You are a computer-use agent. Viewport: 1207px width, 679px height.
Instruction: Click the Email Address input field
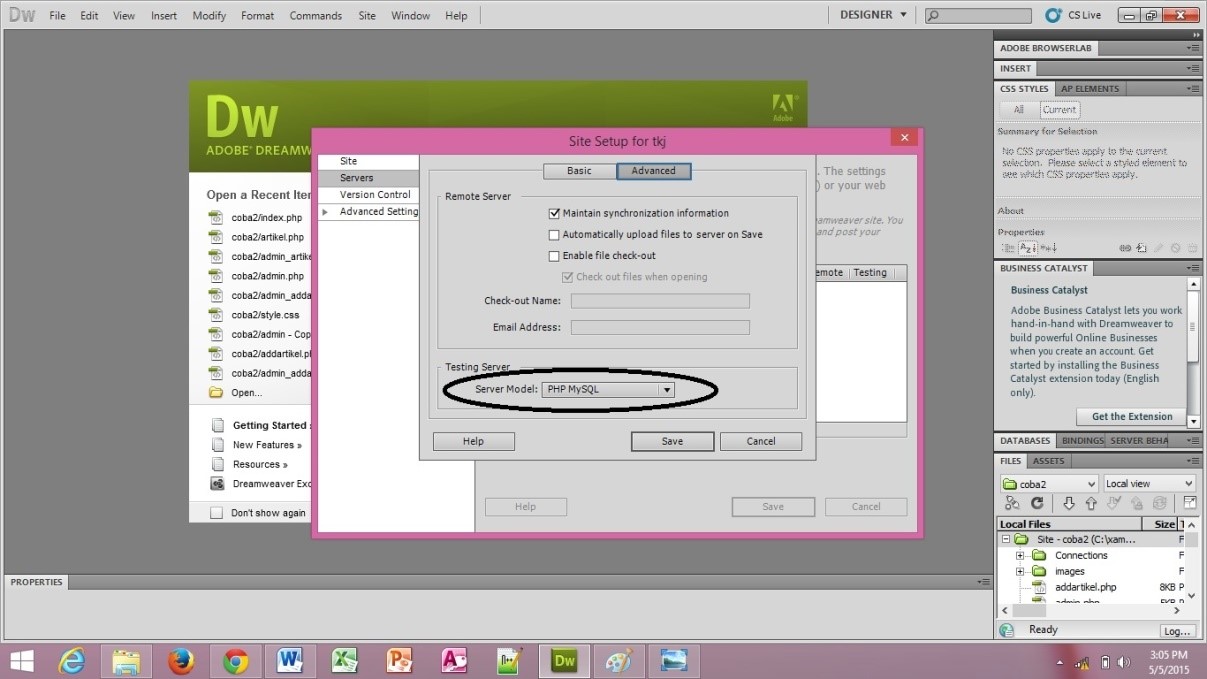coord(660,327)
